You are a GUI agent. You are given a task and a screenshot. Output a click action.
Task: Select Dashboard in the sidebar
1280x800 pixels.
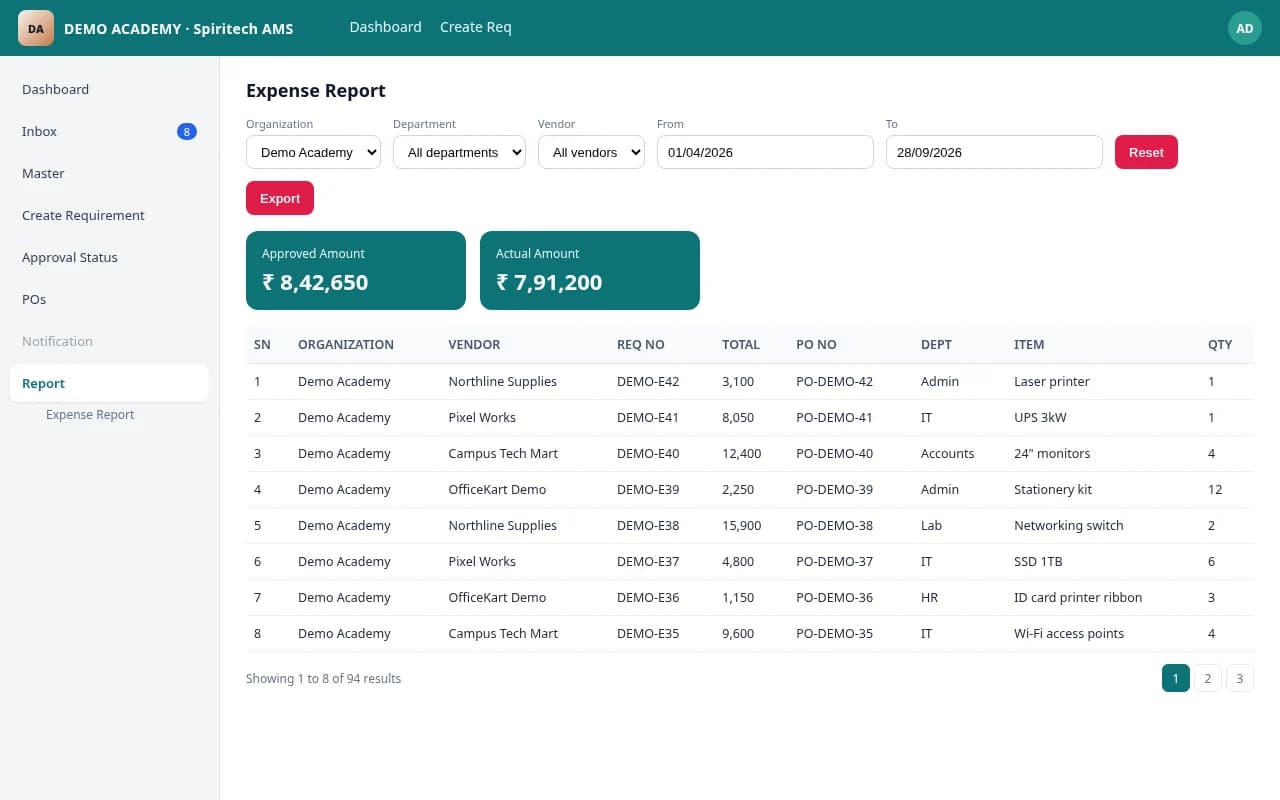tap(109, 89)
